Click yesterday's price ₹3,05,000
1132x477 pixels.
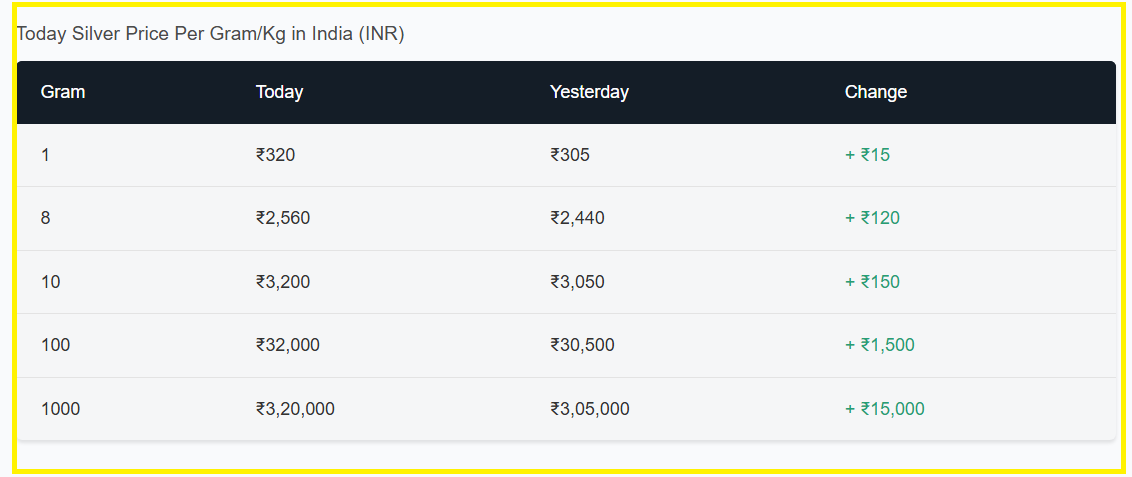coord(590,409)
